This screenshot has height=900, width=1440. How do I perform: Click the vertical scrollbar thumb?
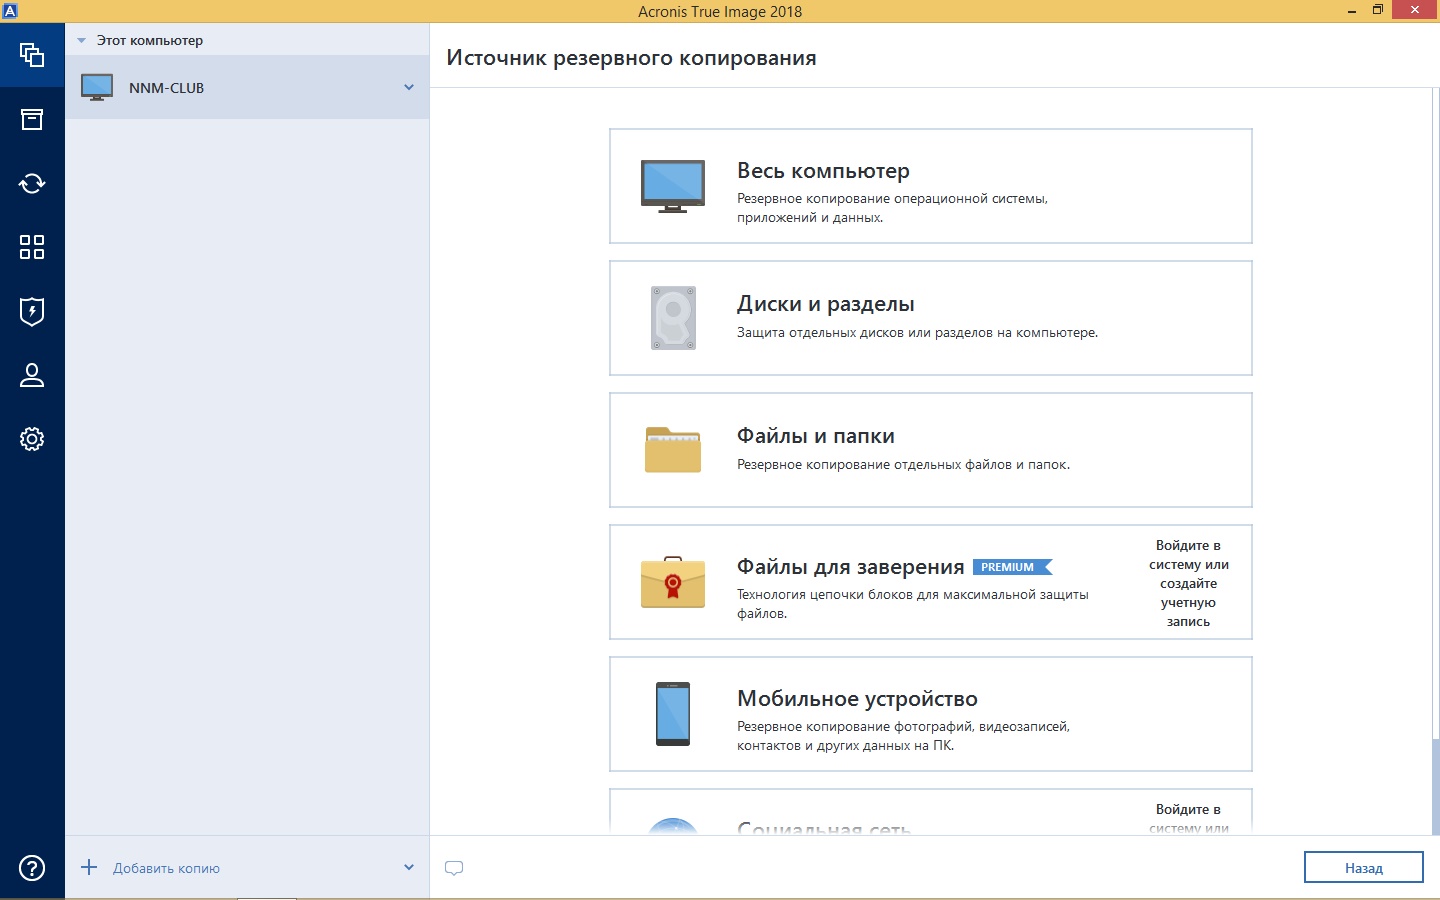1436,786
